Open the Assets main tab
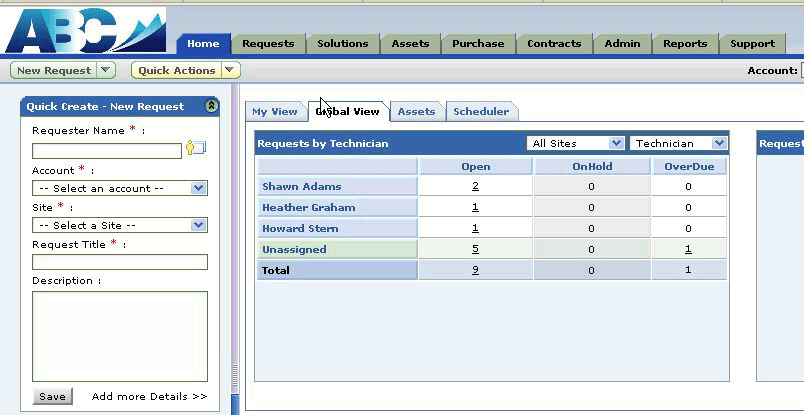 click(410, 43)
